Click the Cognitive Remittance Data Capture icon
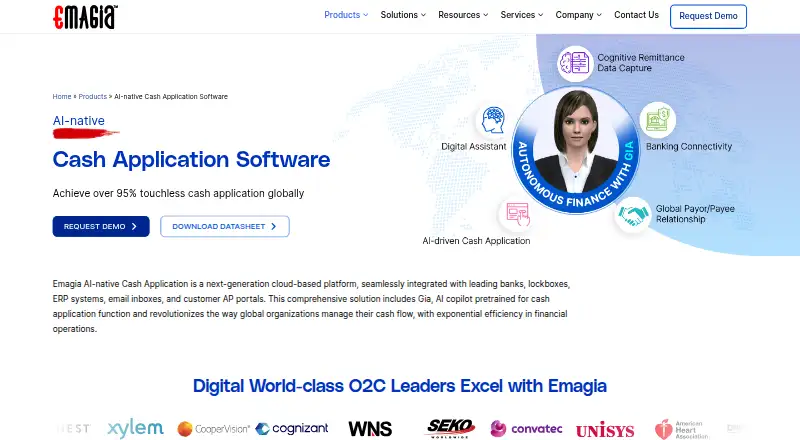The image size is (800, 440). click(x=574, y=63)
